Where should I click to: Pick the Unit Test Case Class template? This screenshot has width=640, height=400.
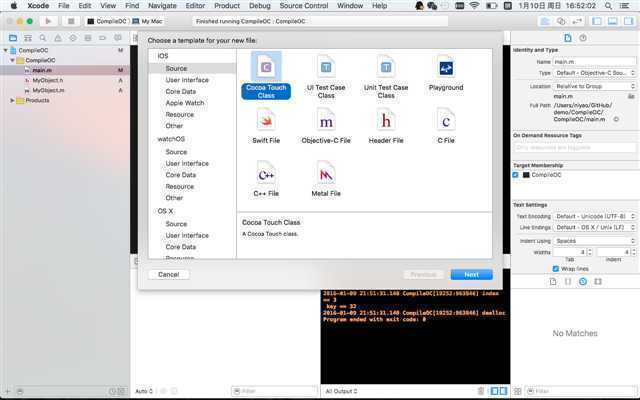tap(386, 76)
